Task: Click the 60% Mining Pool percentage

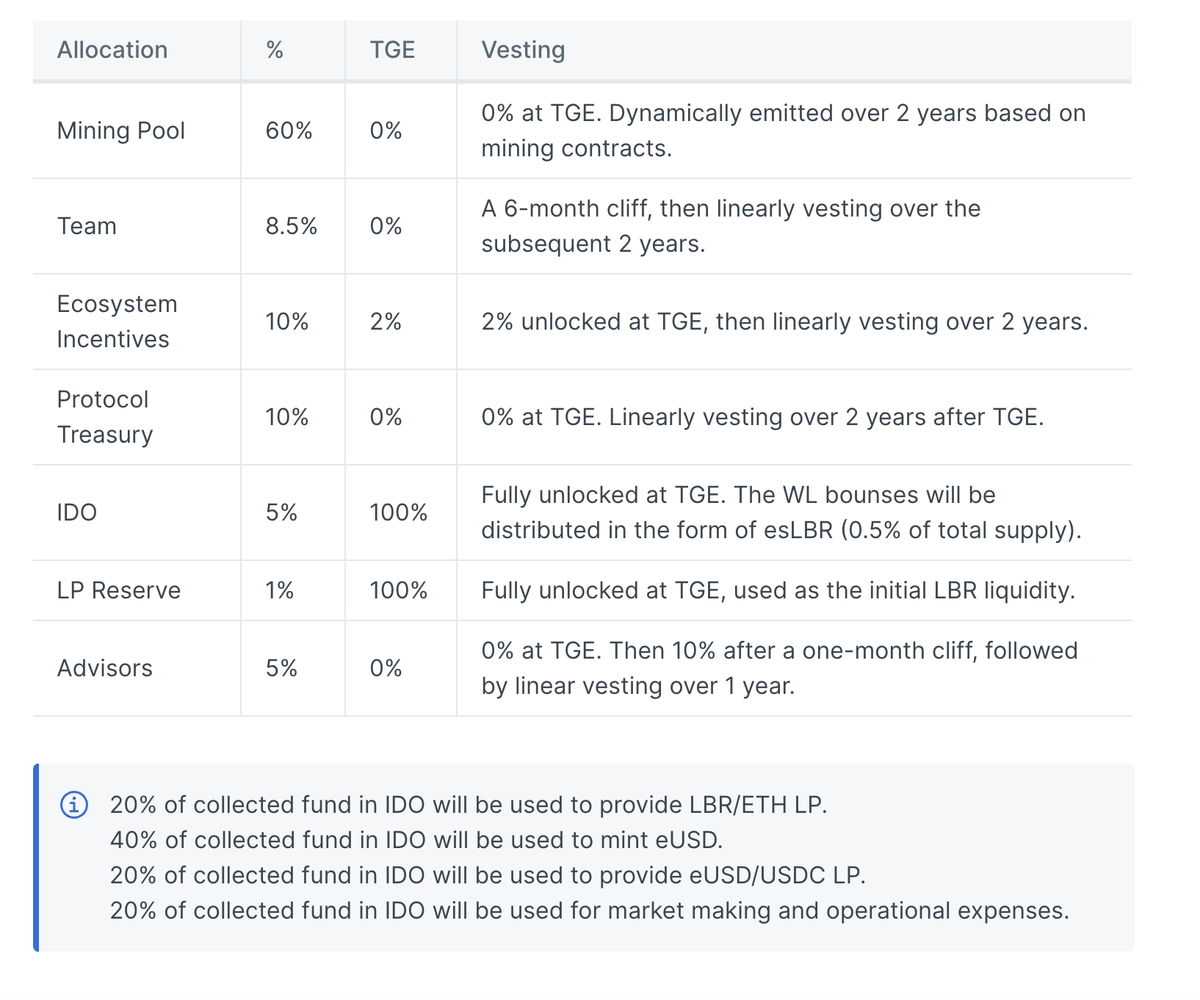Action: (x=286, y=131)
